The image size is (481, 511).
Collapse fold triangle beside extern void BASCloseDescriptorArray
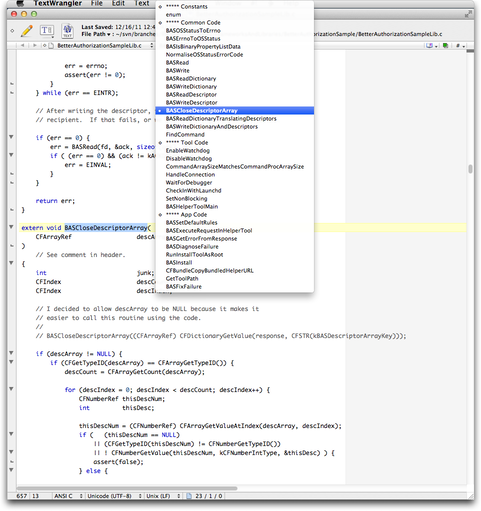tap(11, 227)
